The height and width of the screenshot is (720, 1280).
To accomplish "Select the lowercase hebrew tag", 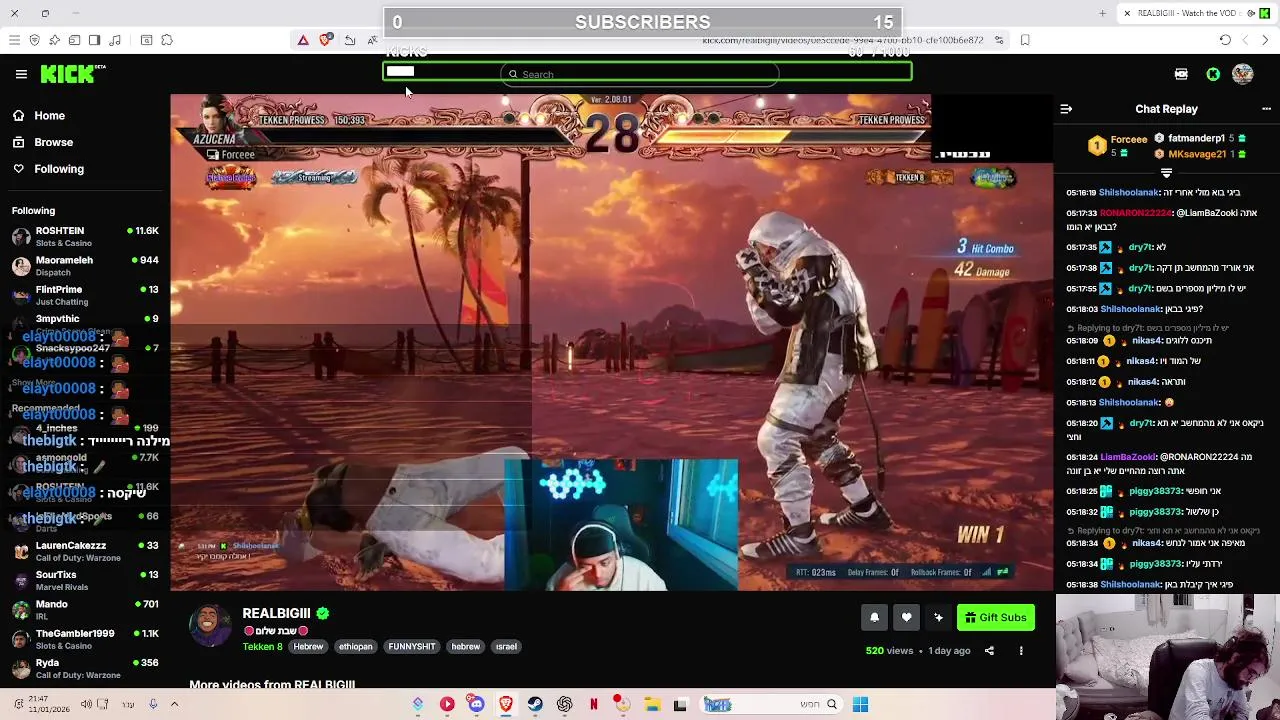I will pos(466,646).
